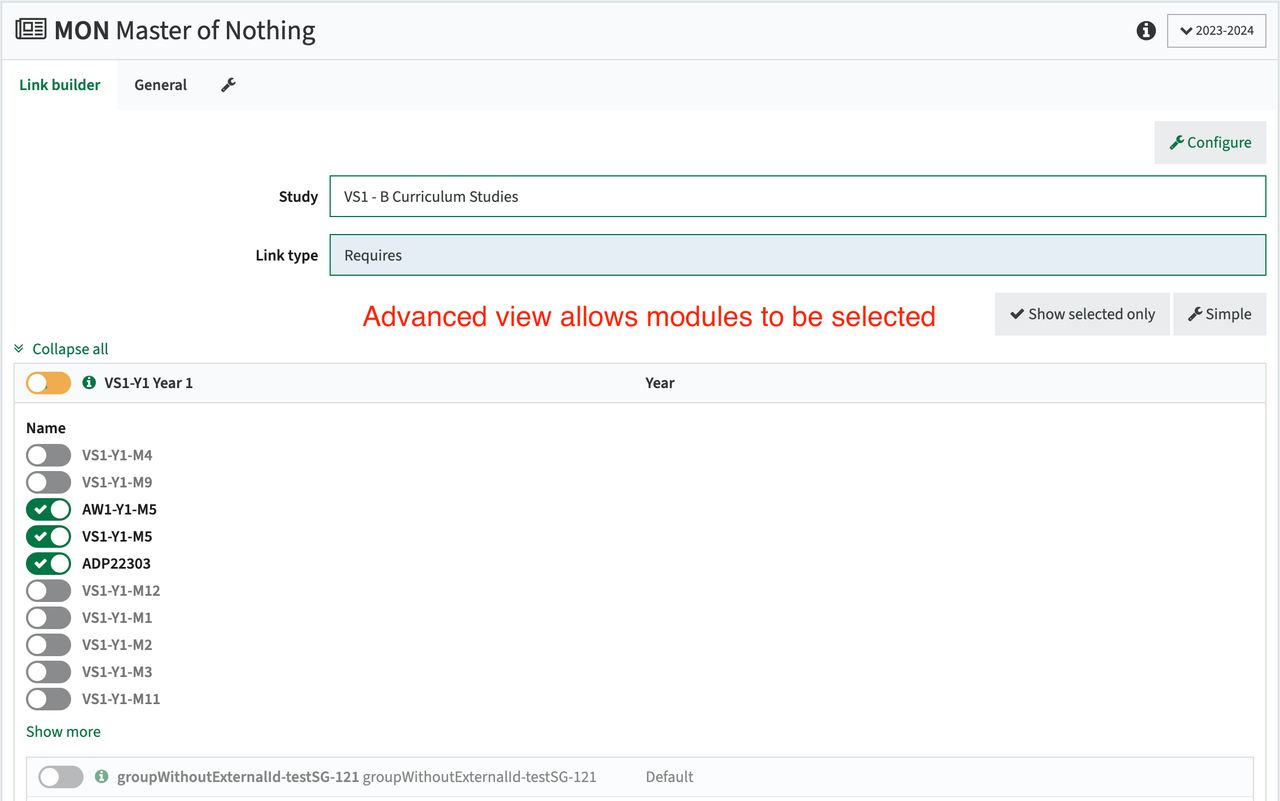Click the Year type label in header row
1280x801 pixels.
[660, 382]
